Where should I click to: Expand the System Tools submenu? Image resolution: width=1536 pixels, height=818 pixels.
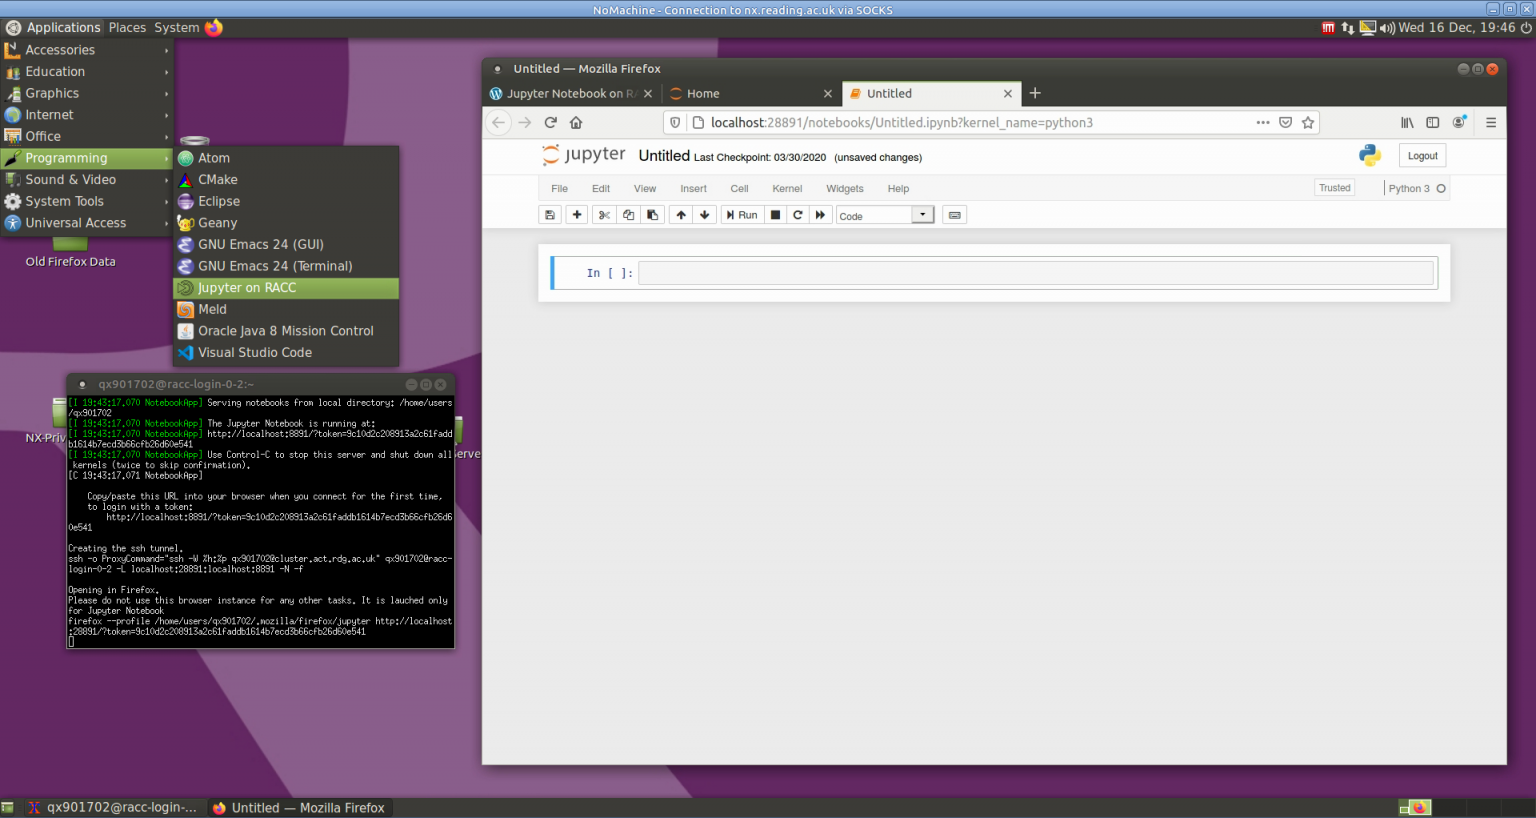pyautogui.click(x=86, y=201)
